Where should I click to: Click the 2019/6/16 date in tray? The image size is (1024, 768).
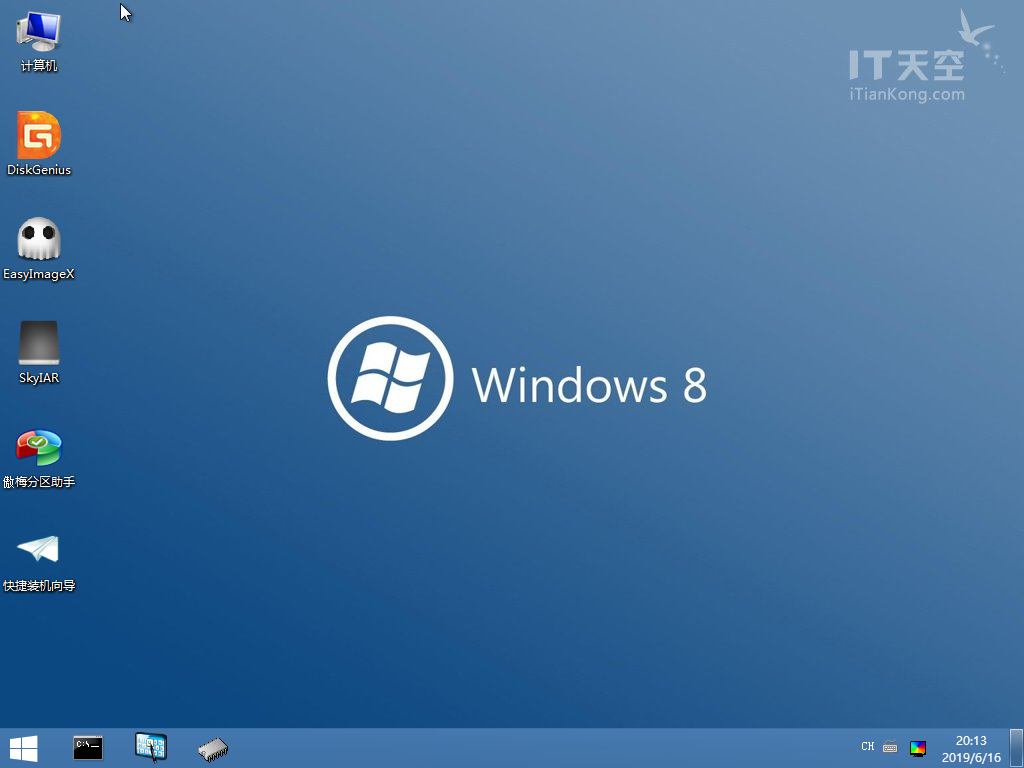click(971, 758)
